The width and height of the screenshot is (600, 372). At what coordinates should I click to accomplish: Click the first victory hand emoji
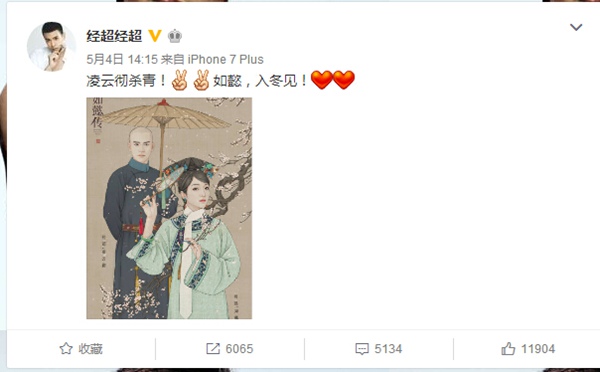point(179,80)
